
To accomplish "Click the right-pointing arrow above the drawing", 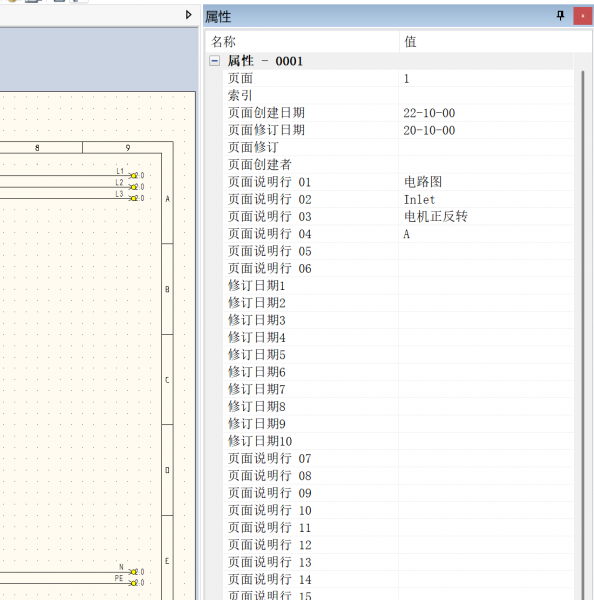I will tap(188, 15).
